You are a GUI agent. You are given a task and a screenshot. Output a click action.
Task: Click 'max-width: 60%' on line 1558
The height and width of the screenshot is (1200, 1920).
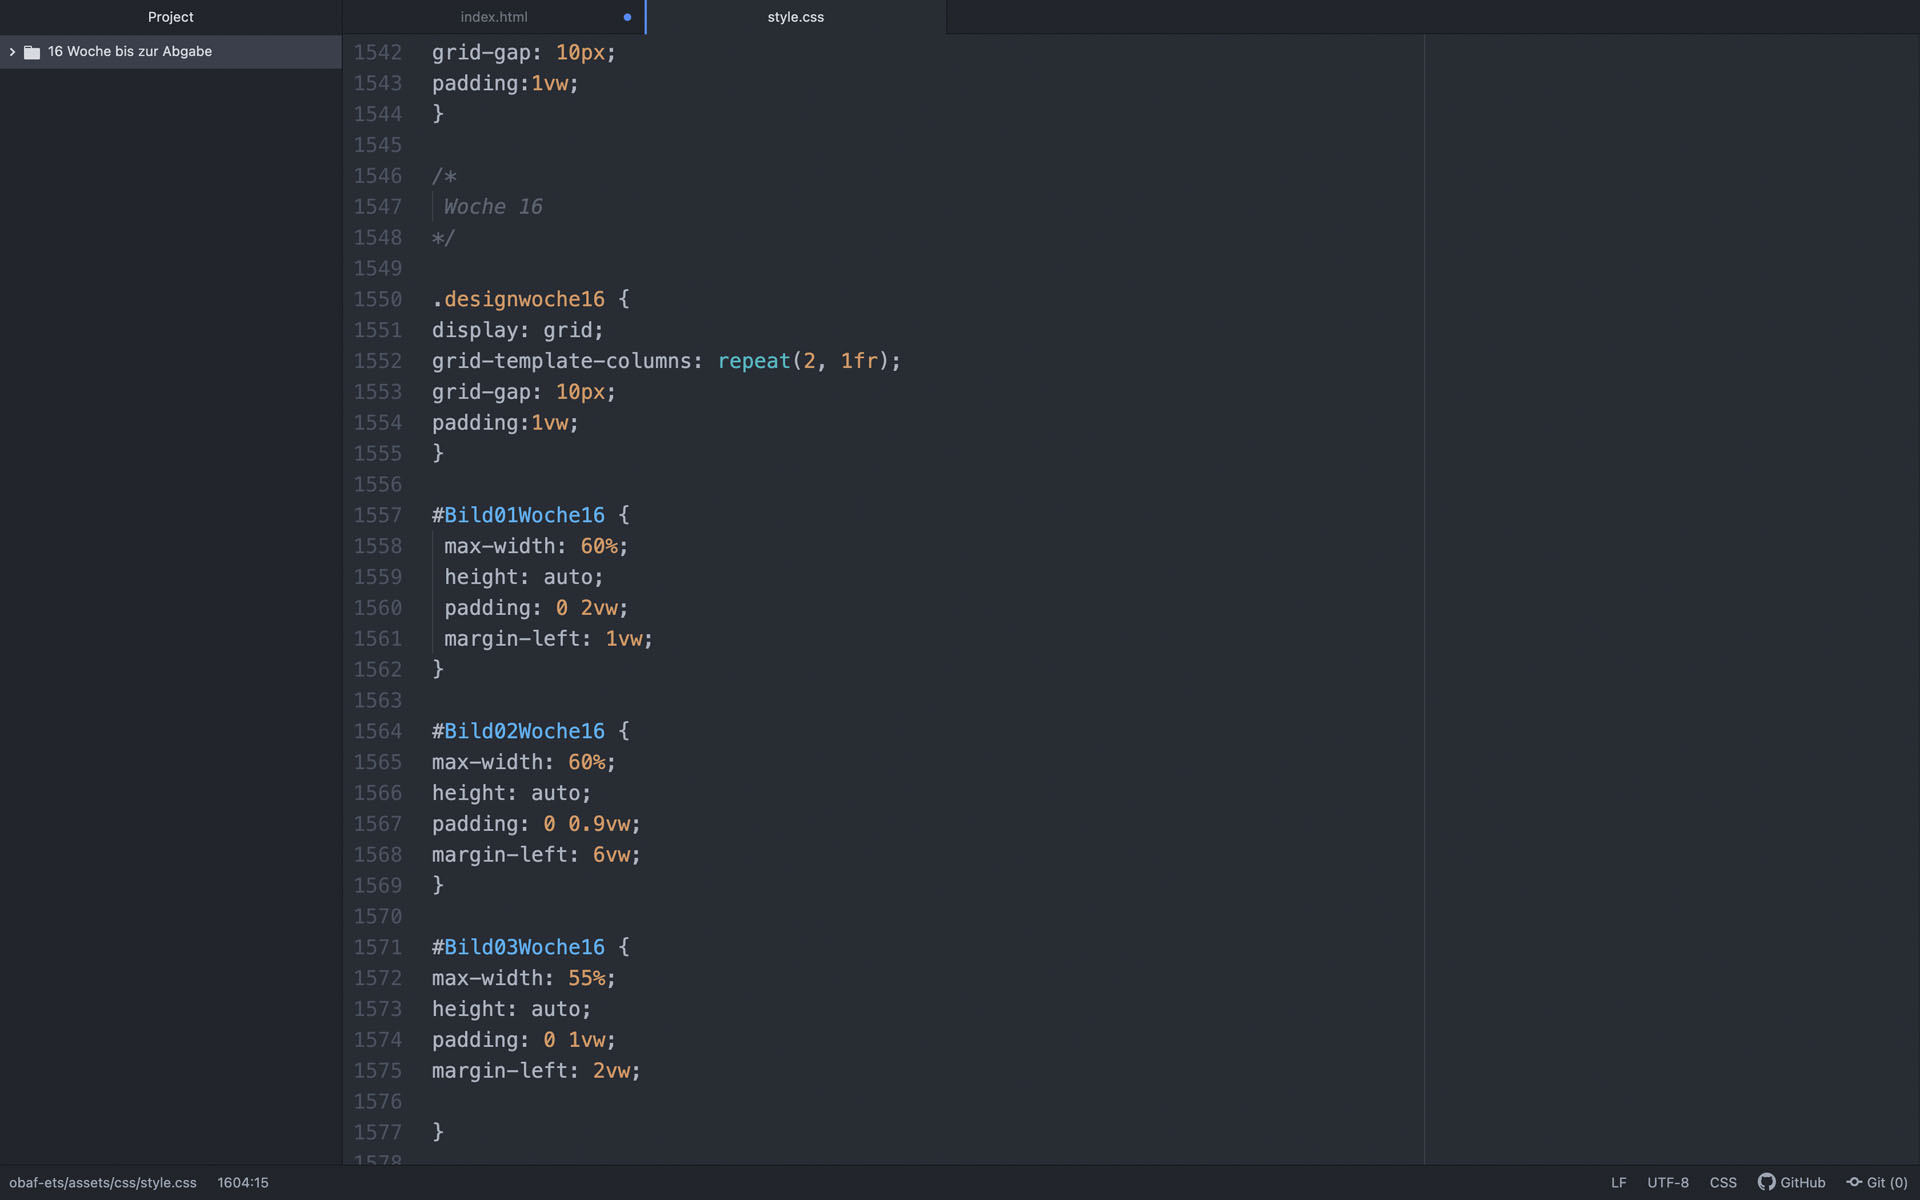point(536,546)
